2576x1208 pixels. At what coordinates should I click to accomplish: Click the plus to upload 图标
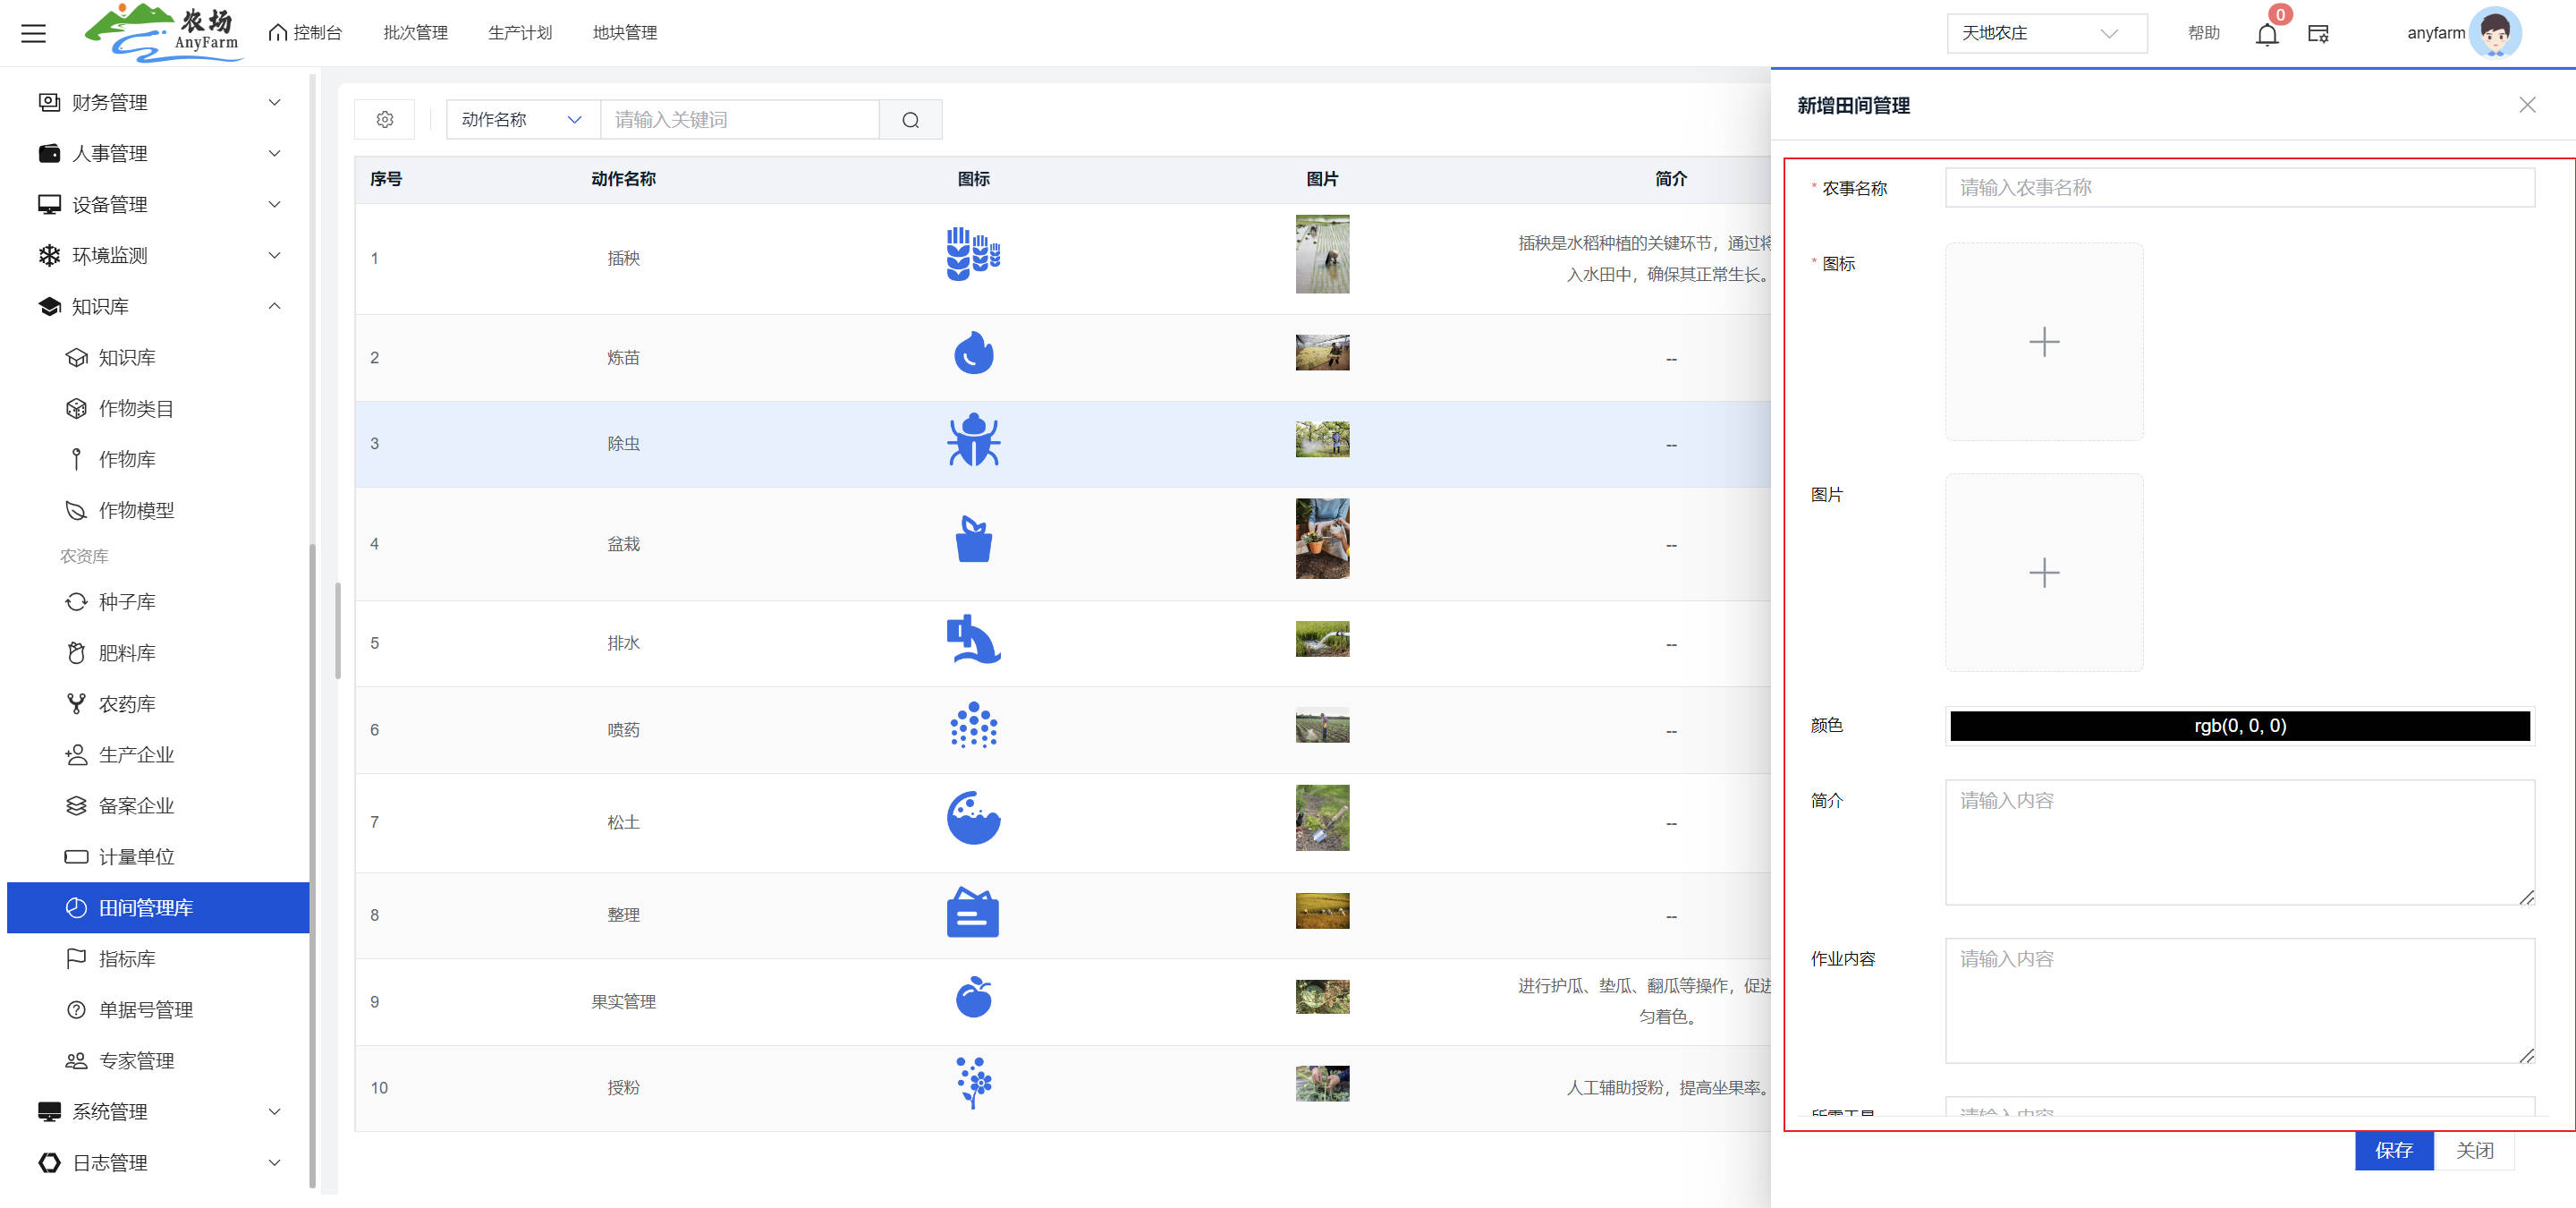tap(2043, 342)
